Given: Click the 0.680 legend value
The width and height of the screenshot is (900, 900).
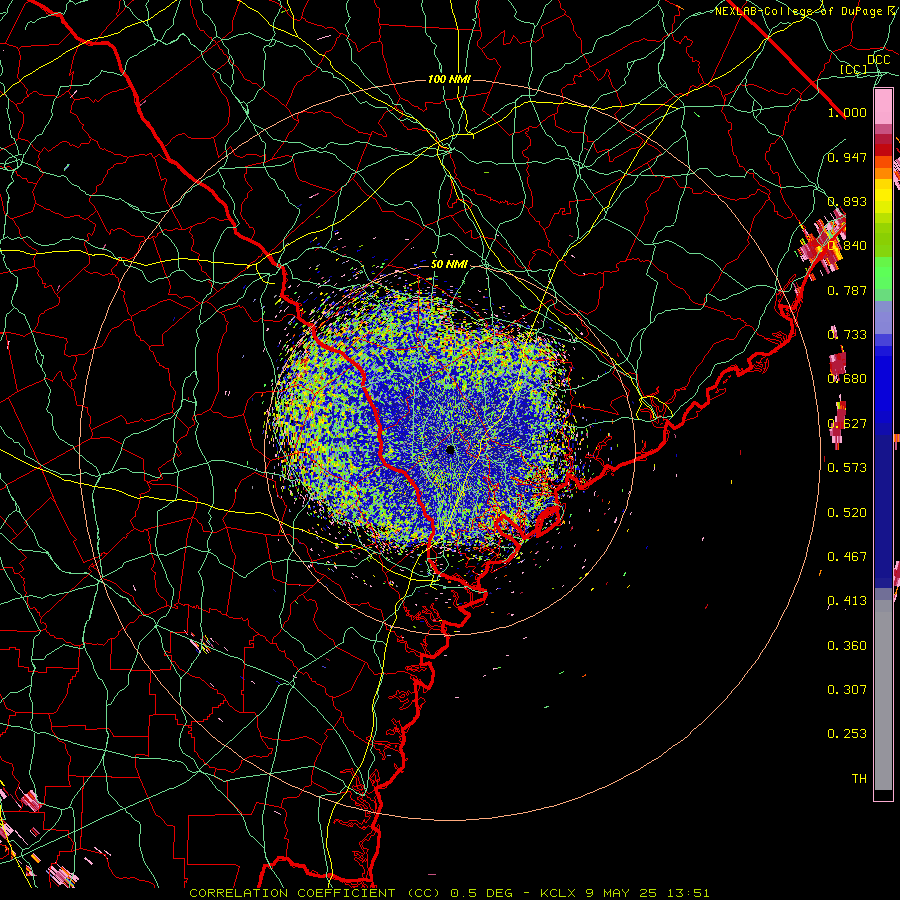Looking at the screenshot, I should pyautogui.click(x=847, y=379).
